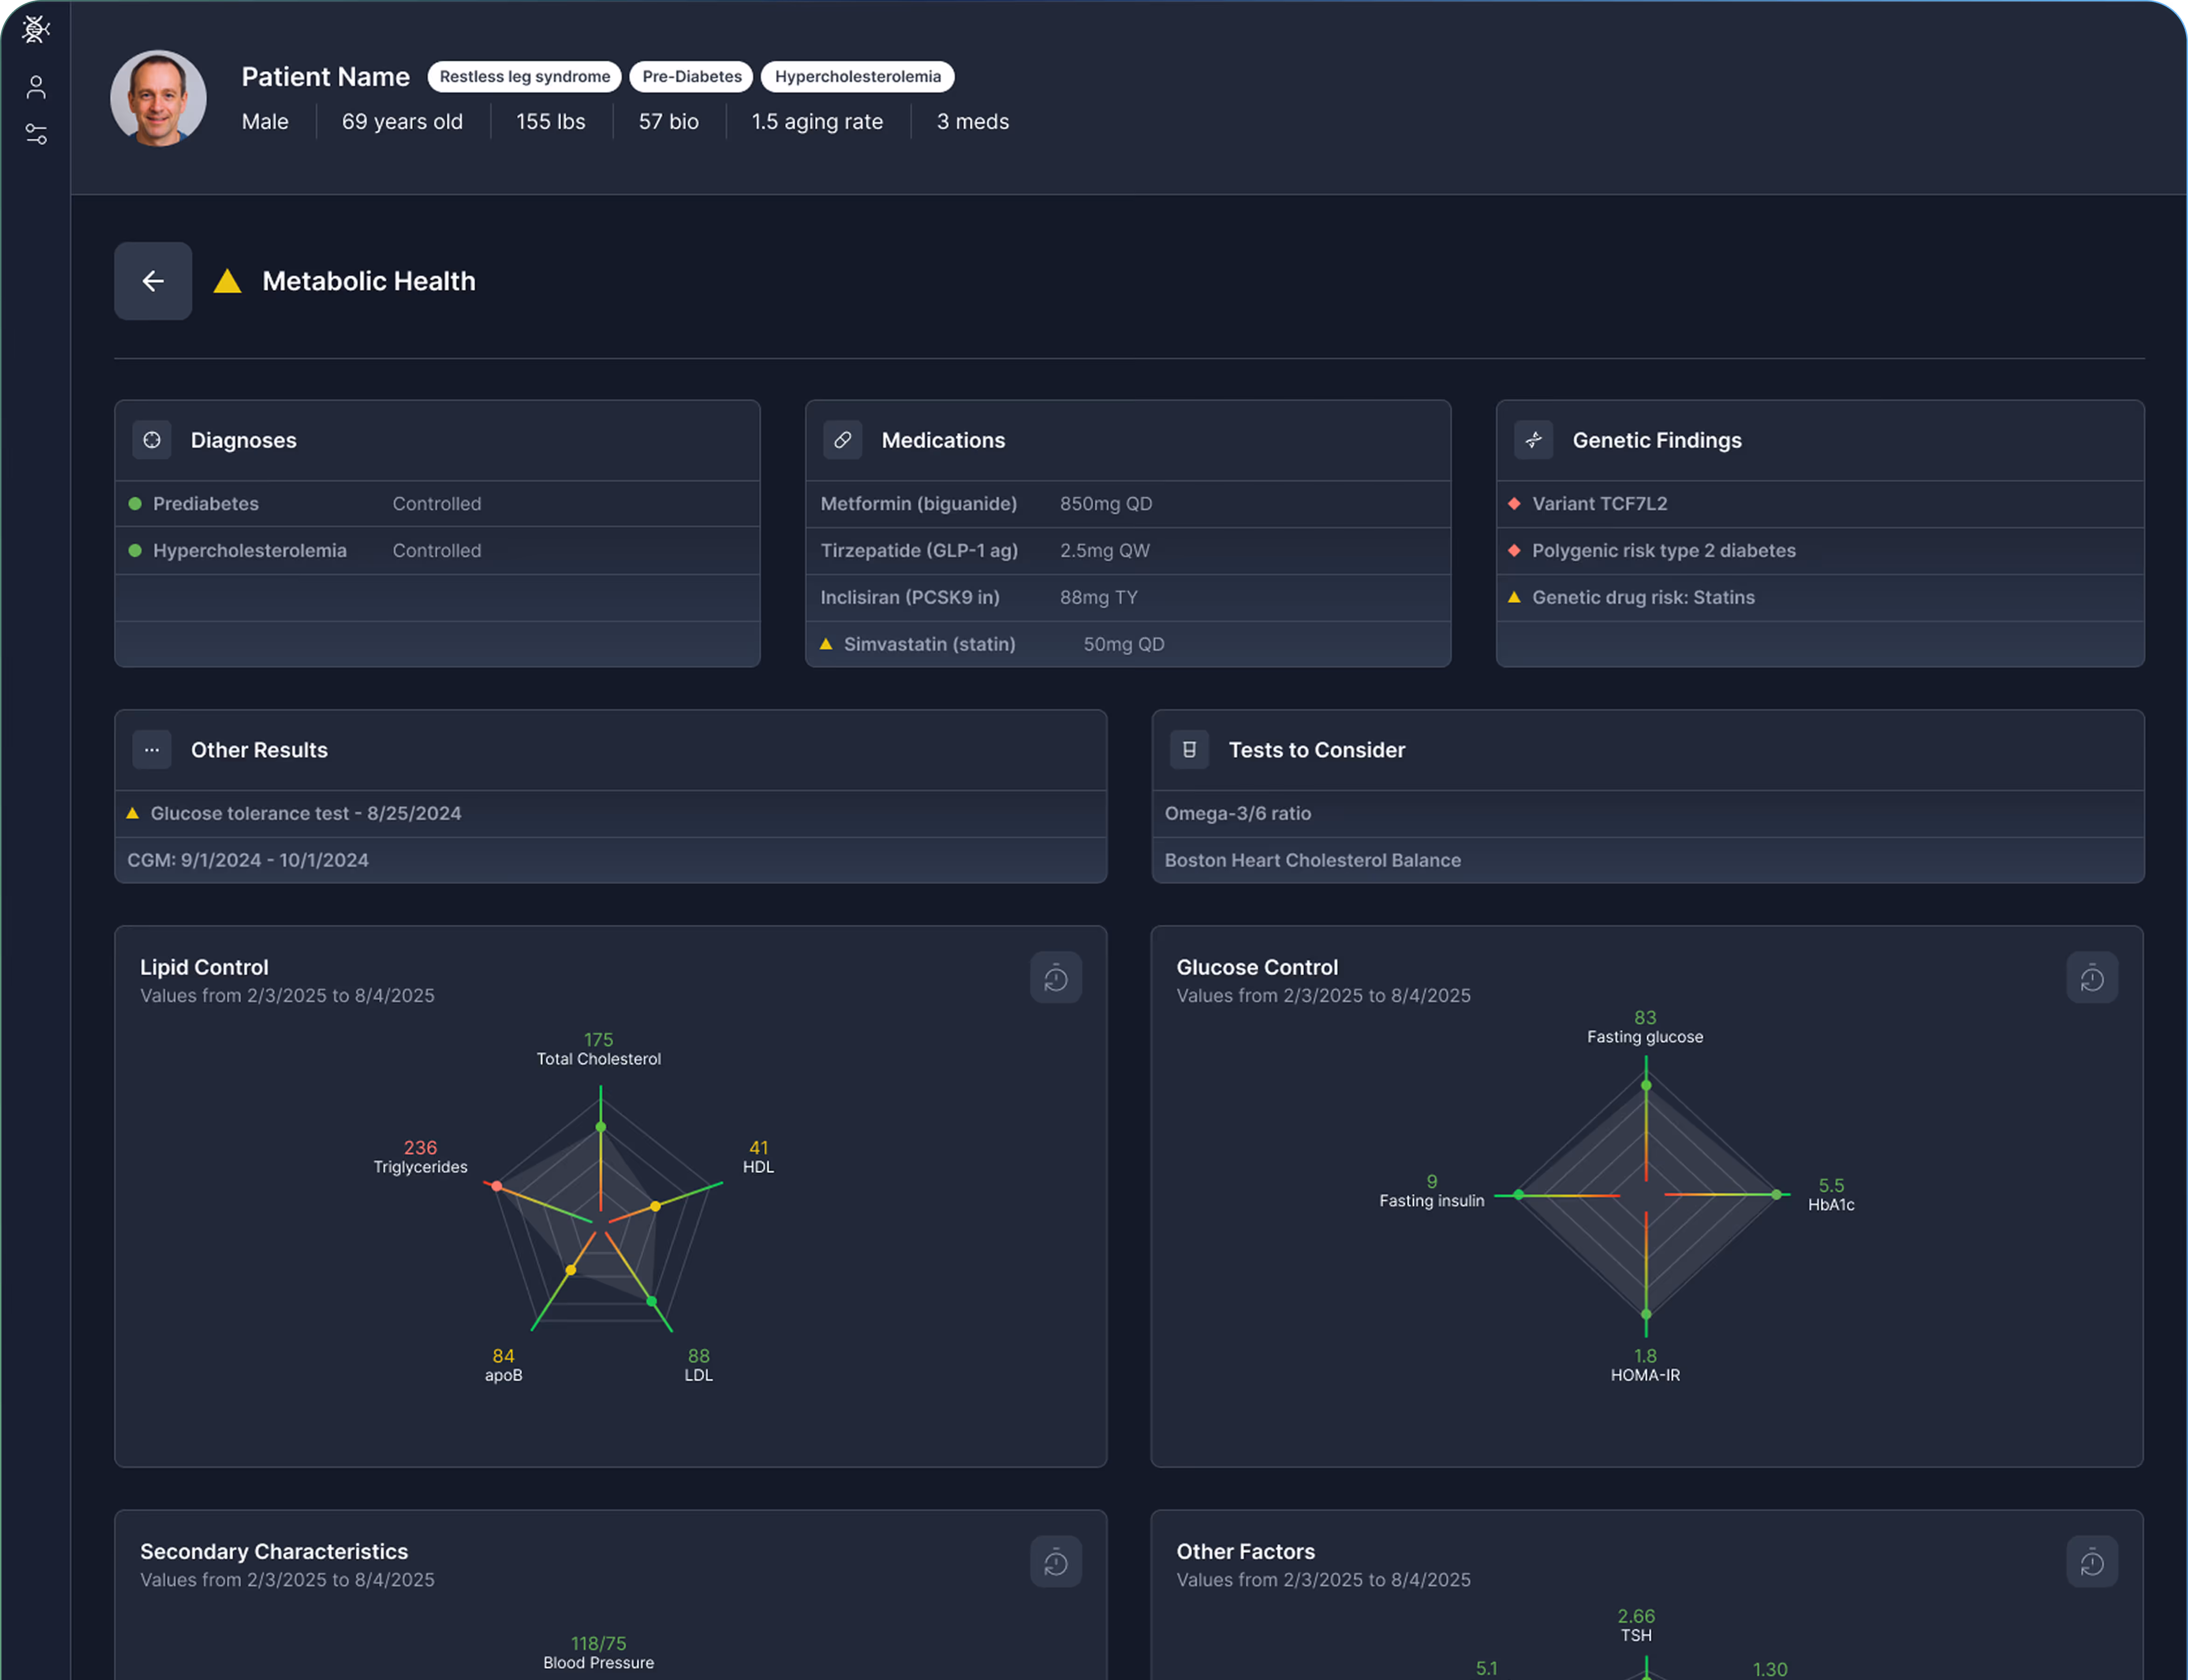Open Lipid Control history icon
This screenshot has height=1680, width=2188.
click(x=1055, y=977)
